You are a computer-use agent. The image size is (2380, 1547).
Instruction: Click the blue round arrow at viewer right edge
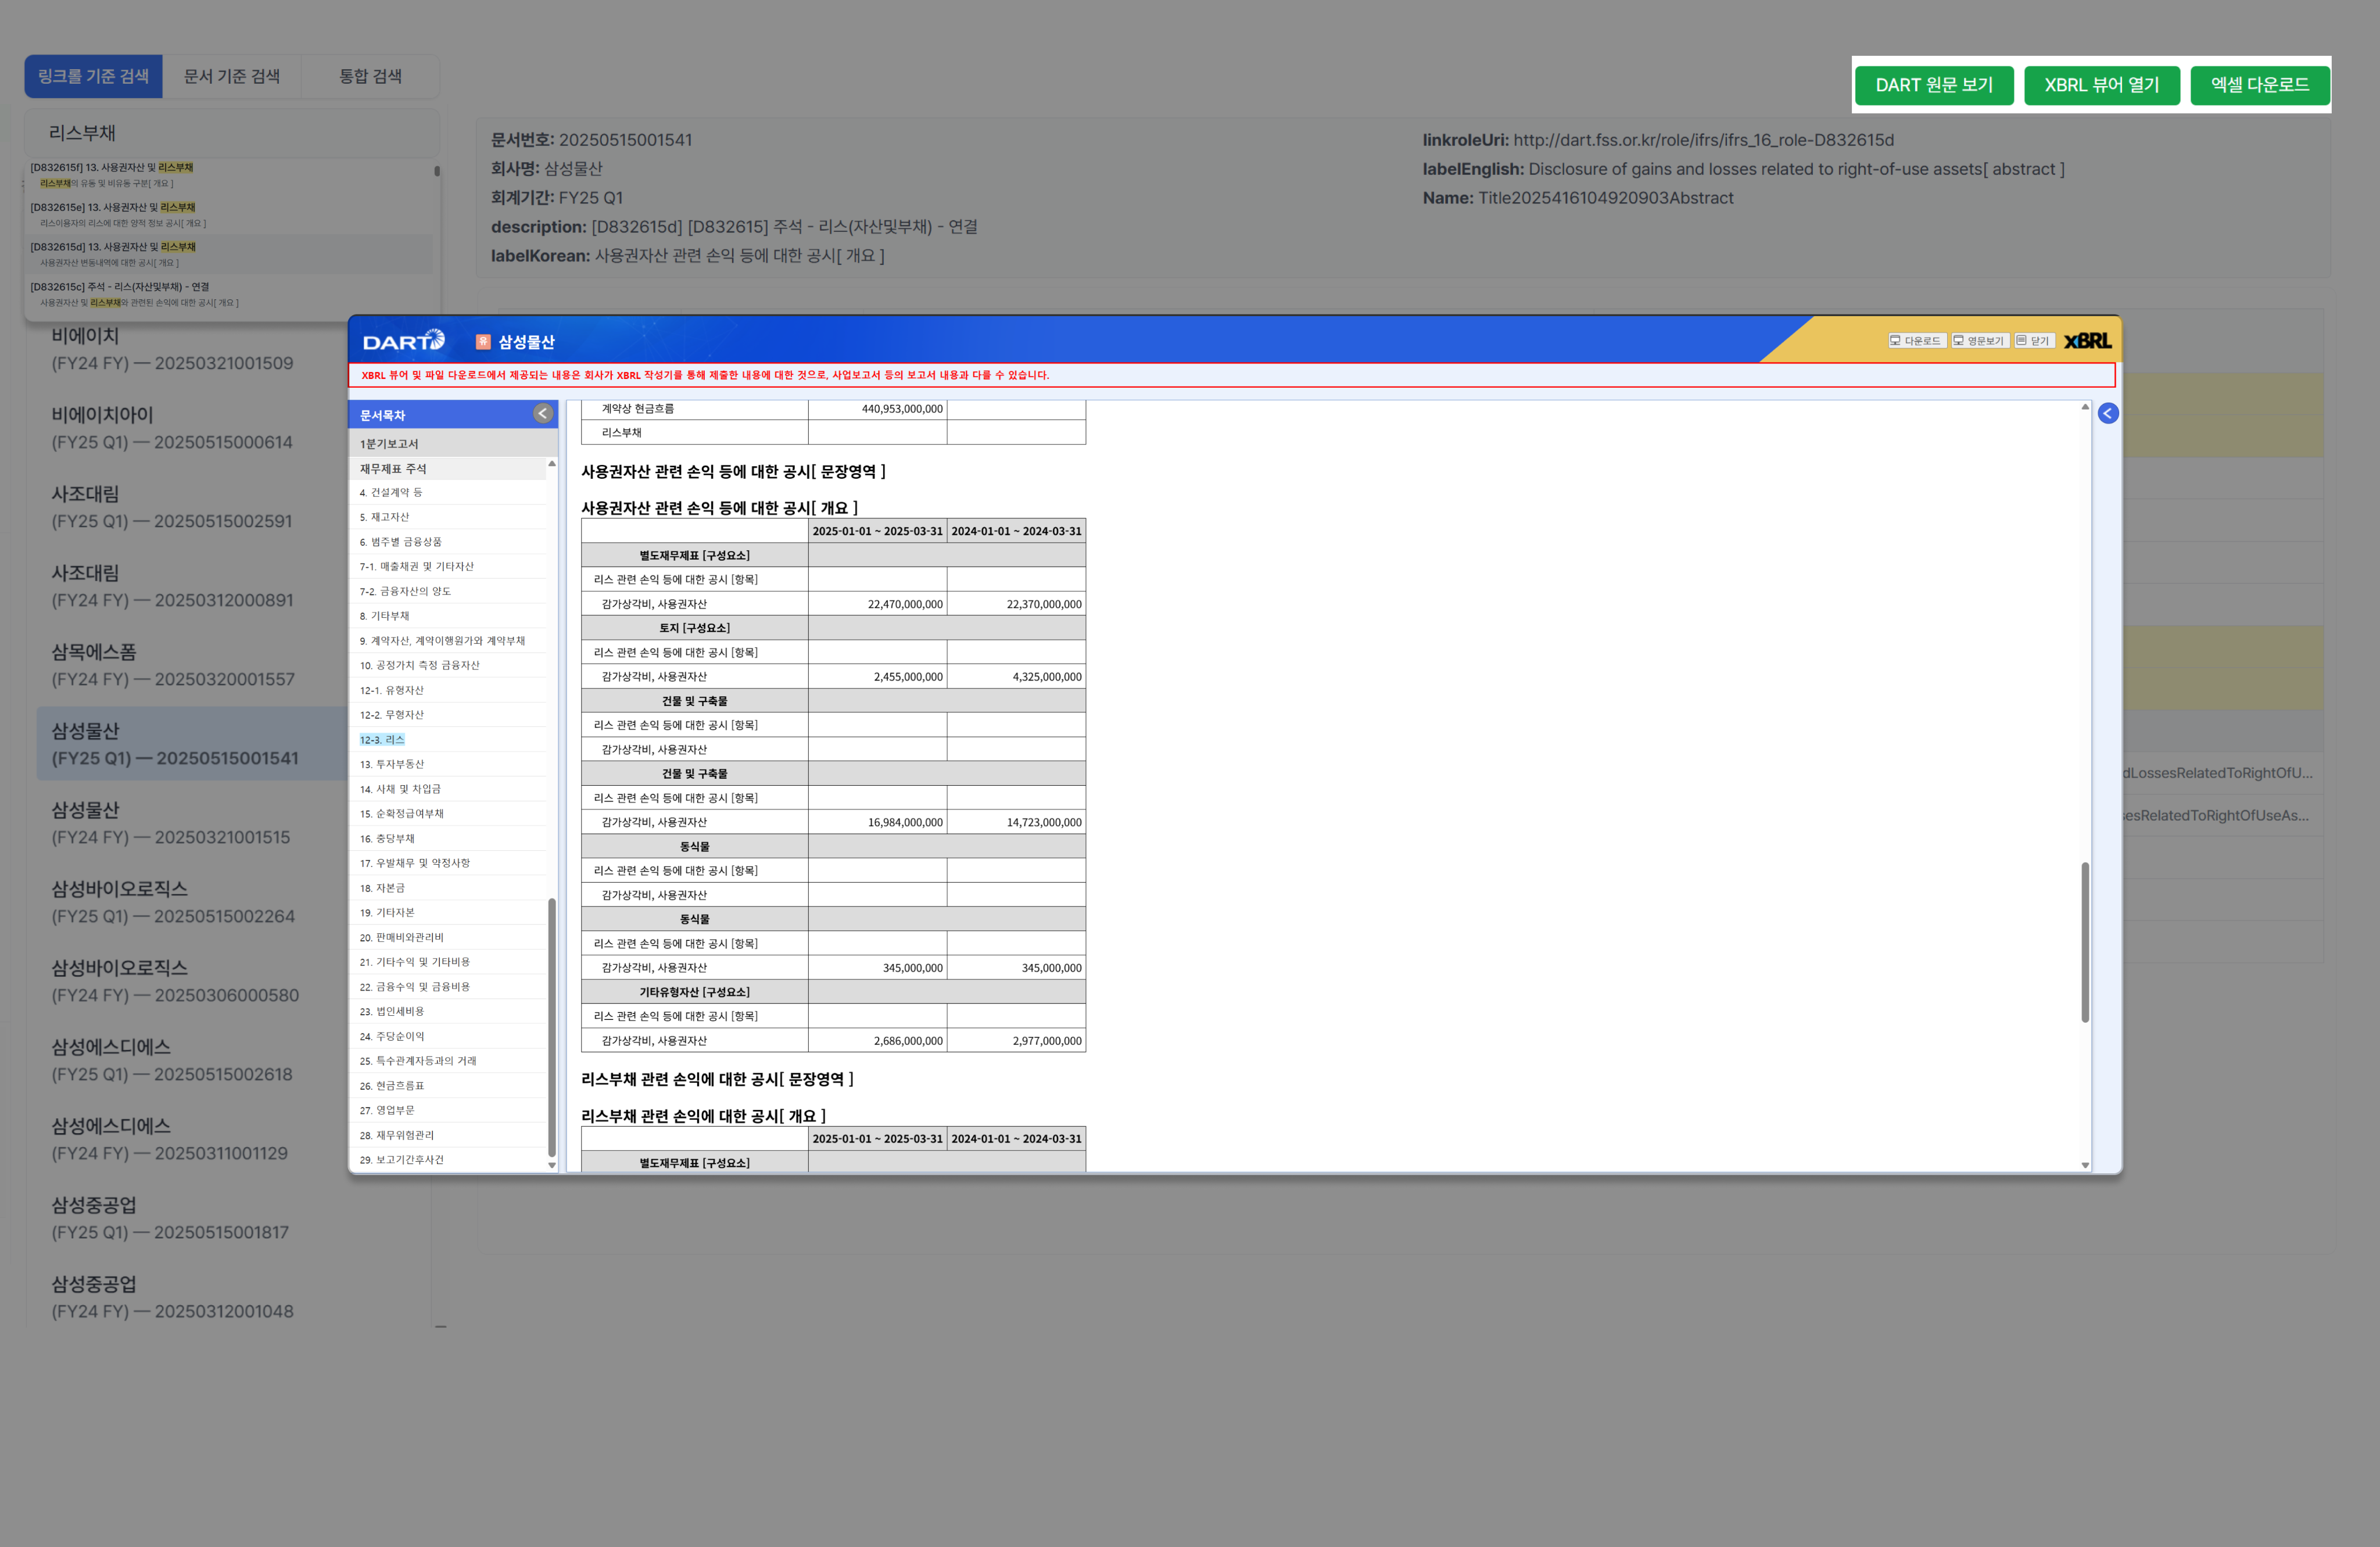point(2107,414)
